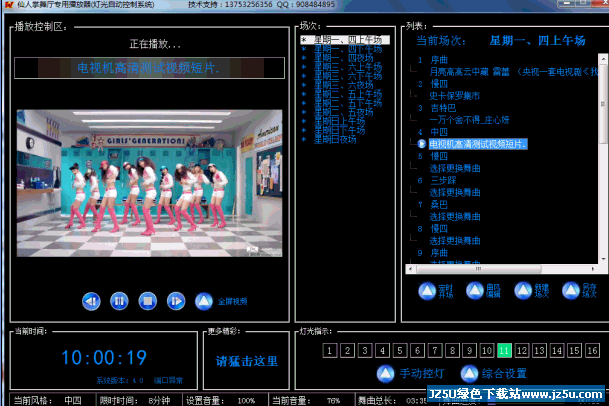This screenshot has width=609, height=406.
Task: Open 综合设置 general settings
Action: click(x=469, y=373)
